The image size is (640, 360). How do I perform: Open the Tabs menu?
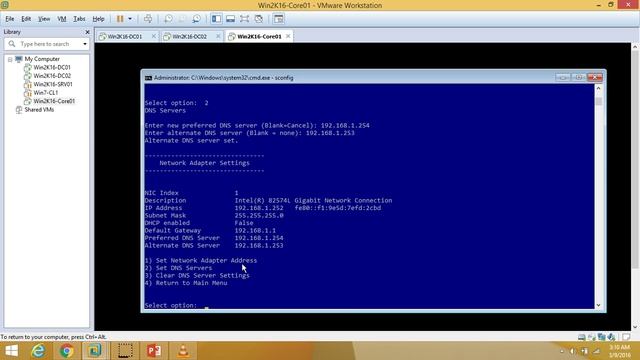coord(79,19)
